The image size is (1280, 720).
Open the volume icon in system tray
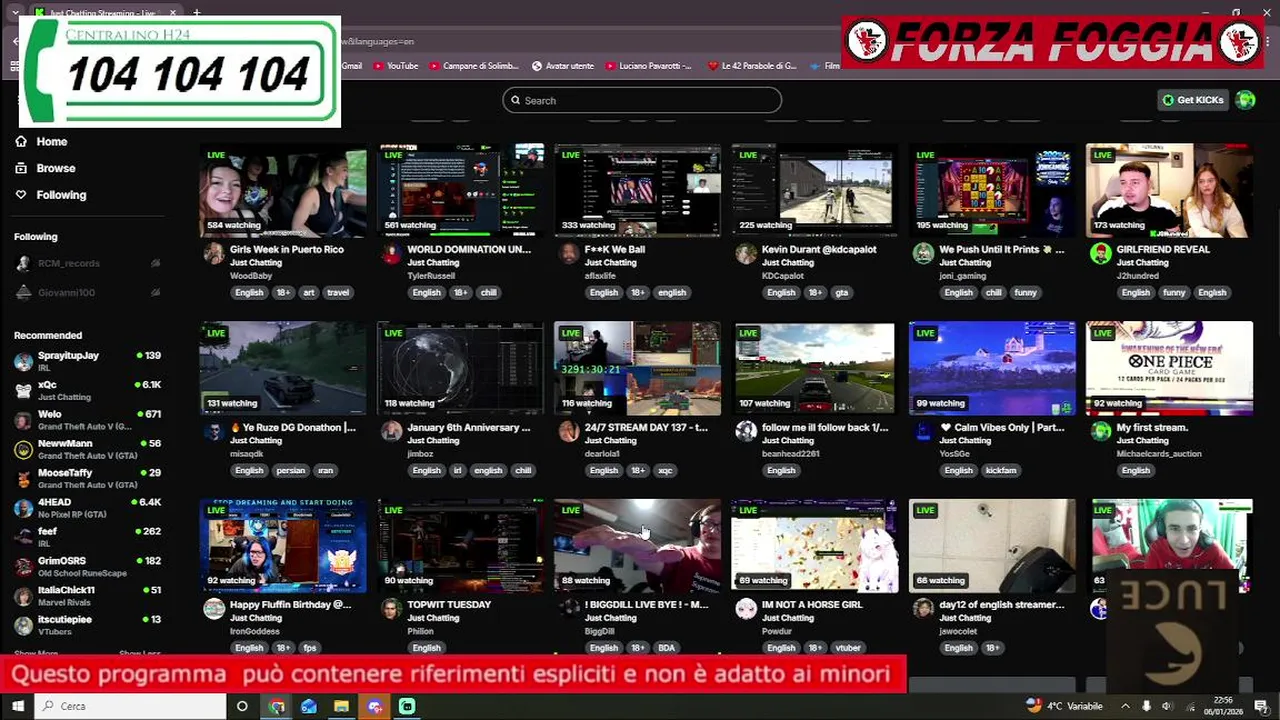[1167, 706]
